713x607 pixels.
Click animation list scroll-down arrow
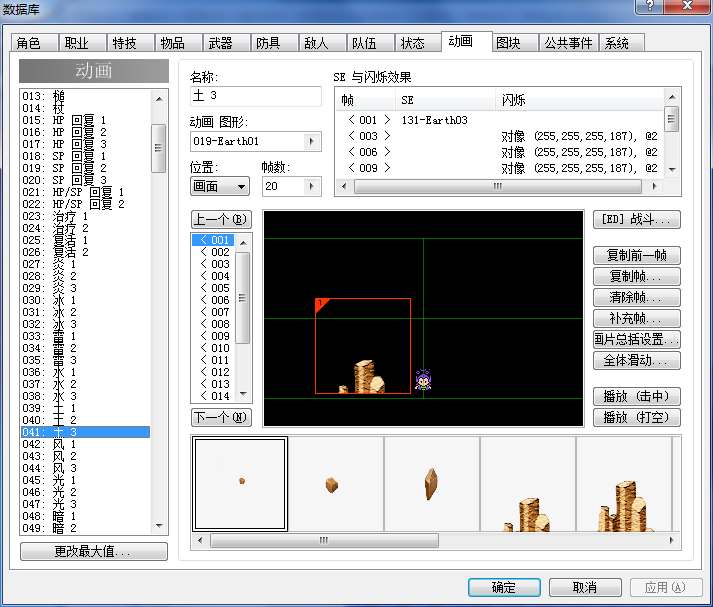coord(159,526)
